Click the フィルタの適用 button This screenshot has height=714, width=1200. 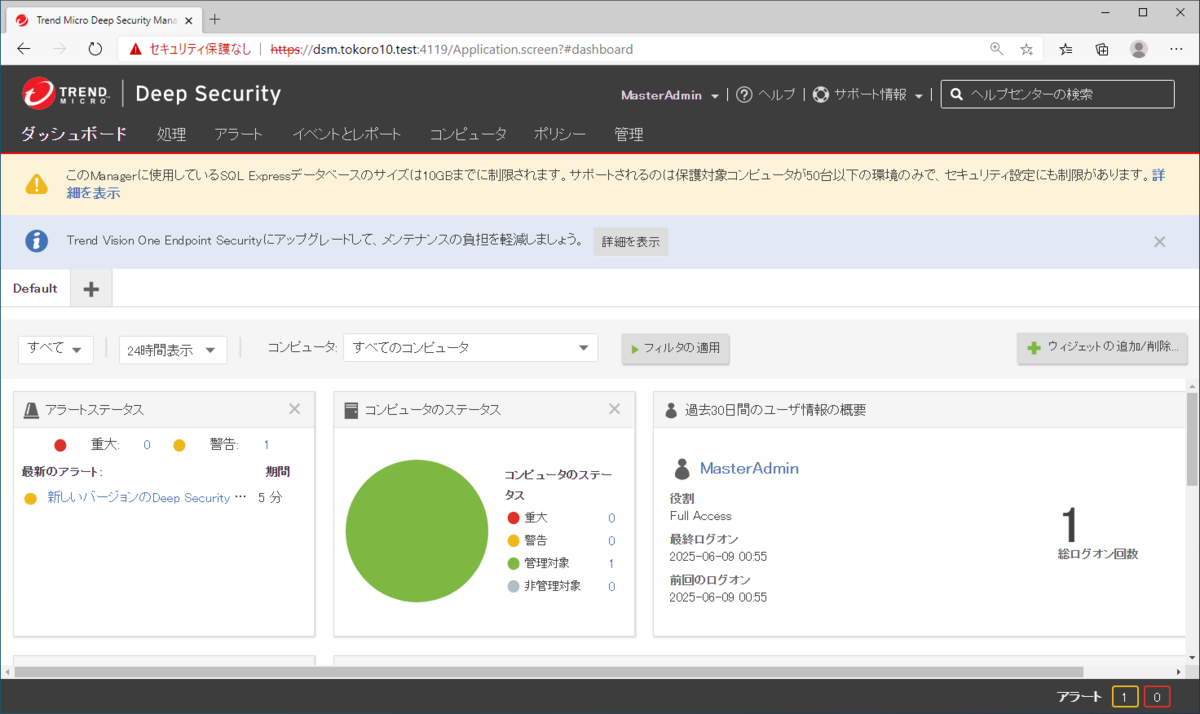coord(676,349)
